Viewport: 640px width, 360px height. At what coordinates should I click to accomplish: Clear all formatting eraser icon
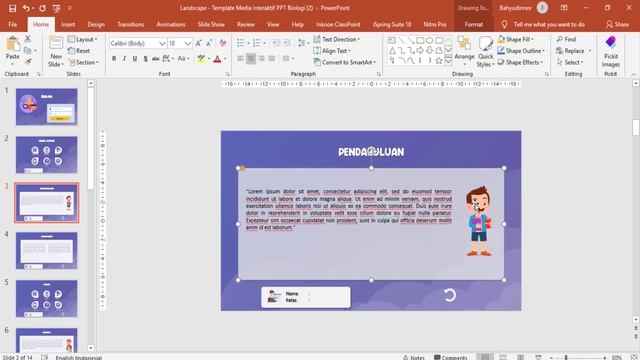(223, 43)
